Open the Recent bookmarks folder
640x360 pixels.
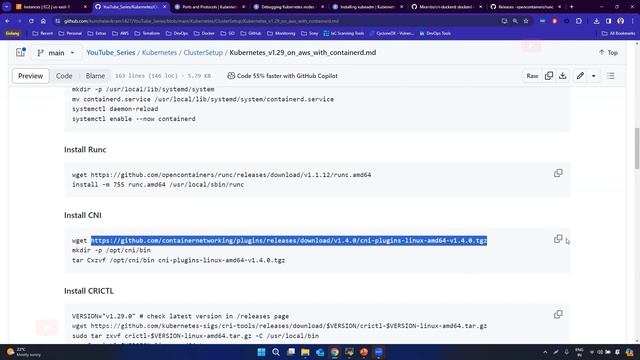pos(42,33)
